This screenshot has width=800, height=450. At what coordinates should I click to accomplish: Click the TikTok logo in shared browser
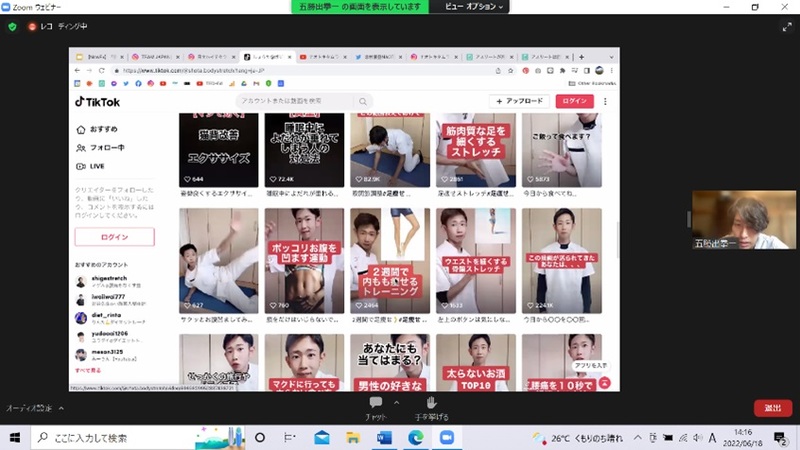[x=97, y=102]
